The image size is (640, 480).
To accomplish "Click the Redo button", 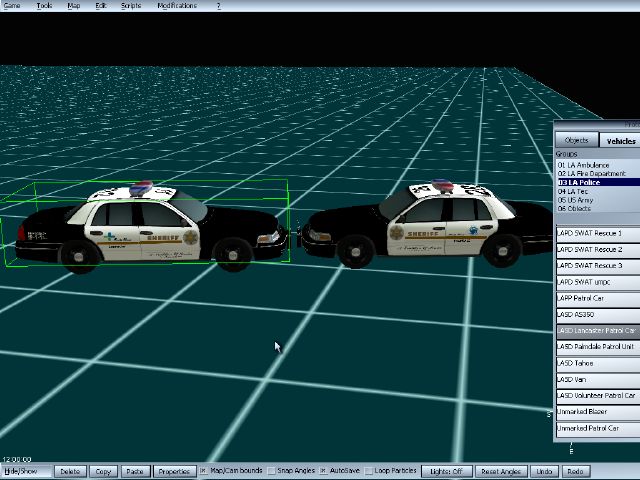I will tap(576, 471).
